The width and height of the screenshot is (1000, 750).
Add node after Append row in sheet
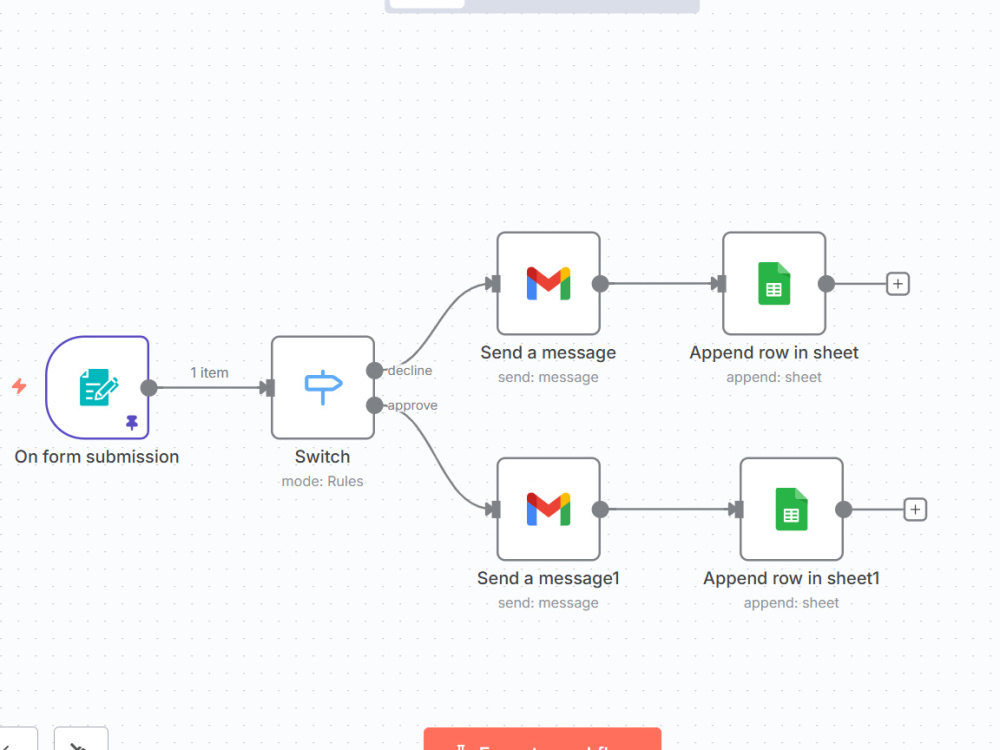(x=898, y=284)
